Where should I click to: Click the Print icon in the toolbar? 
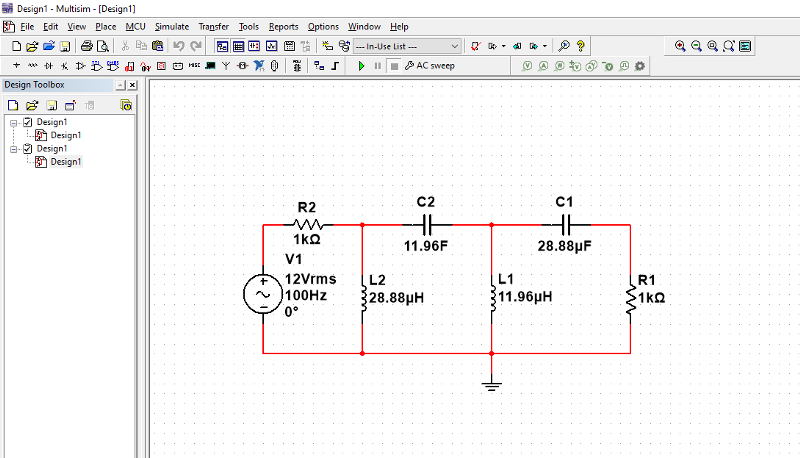[x=87, y=46]
